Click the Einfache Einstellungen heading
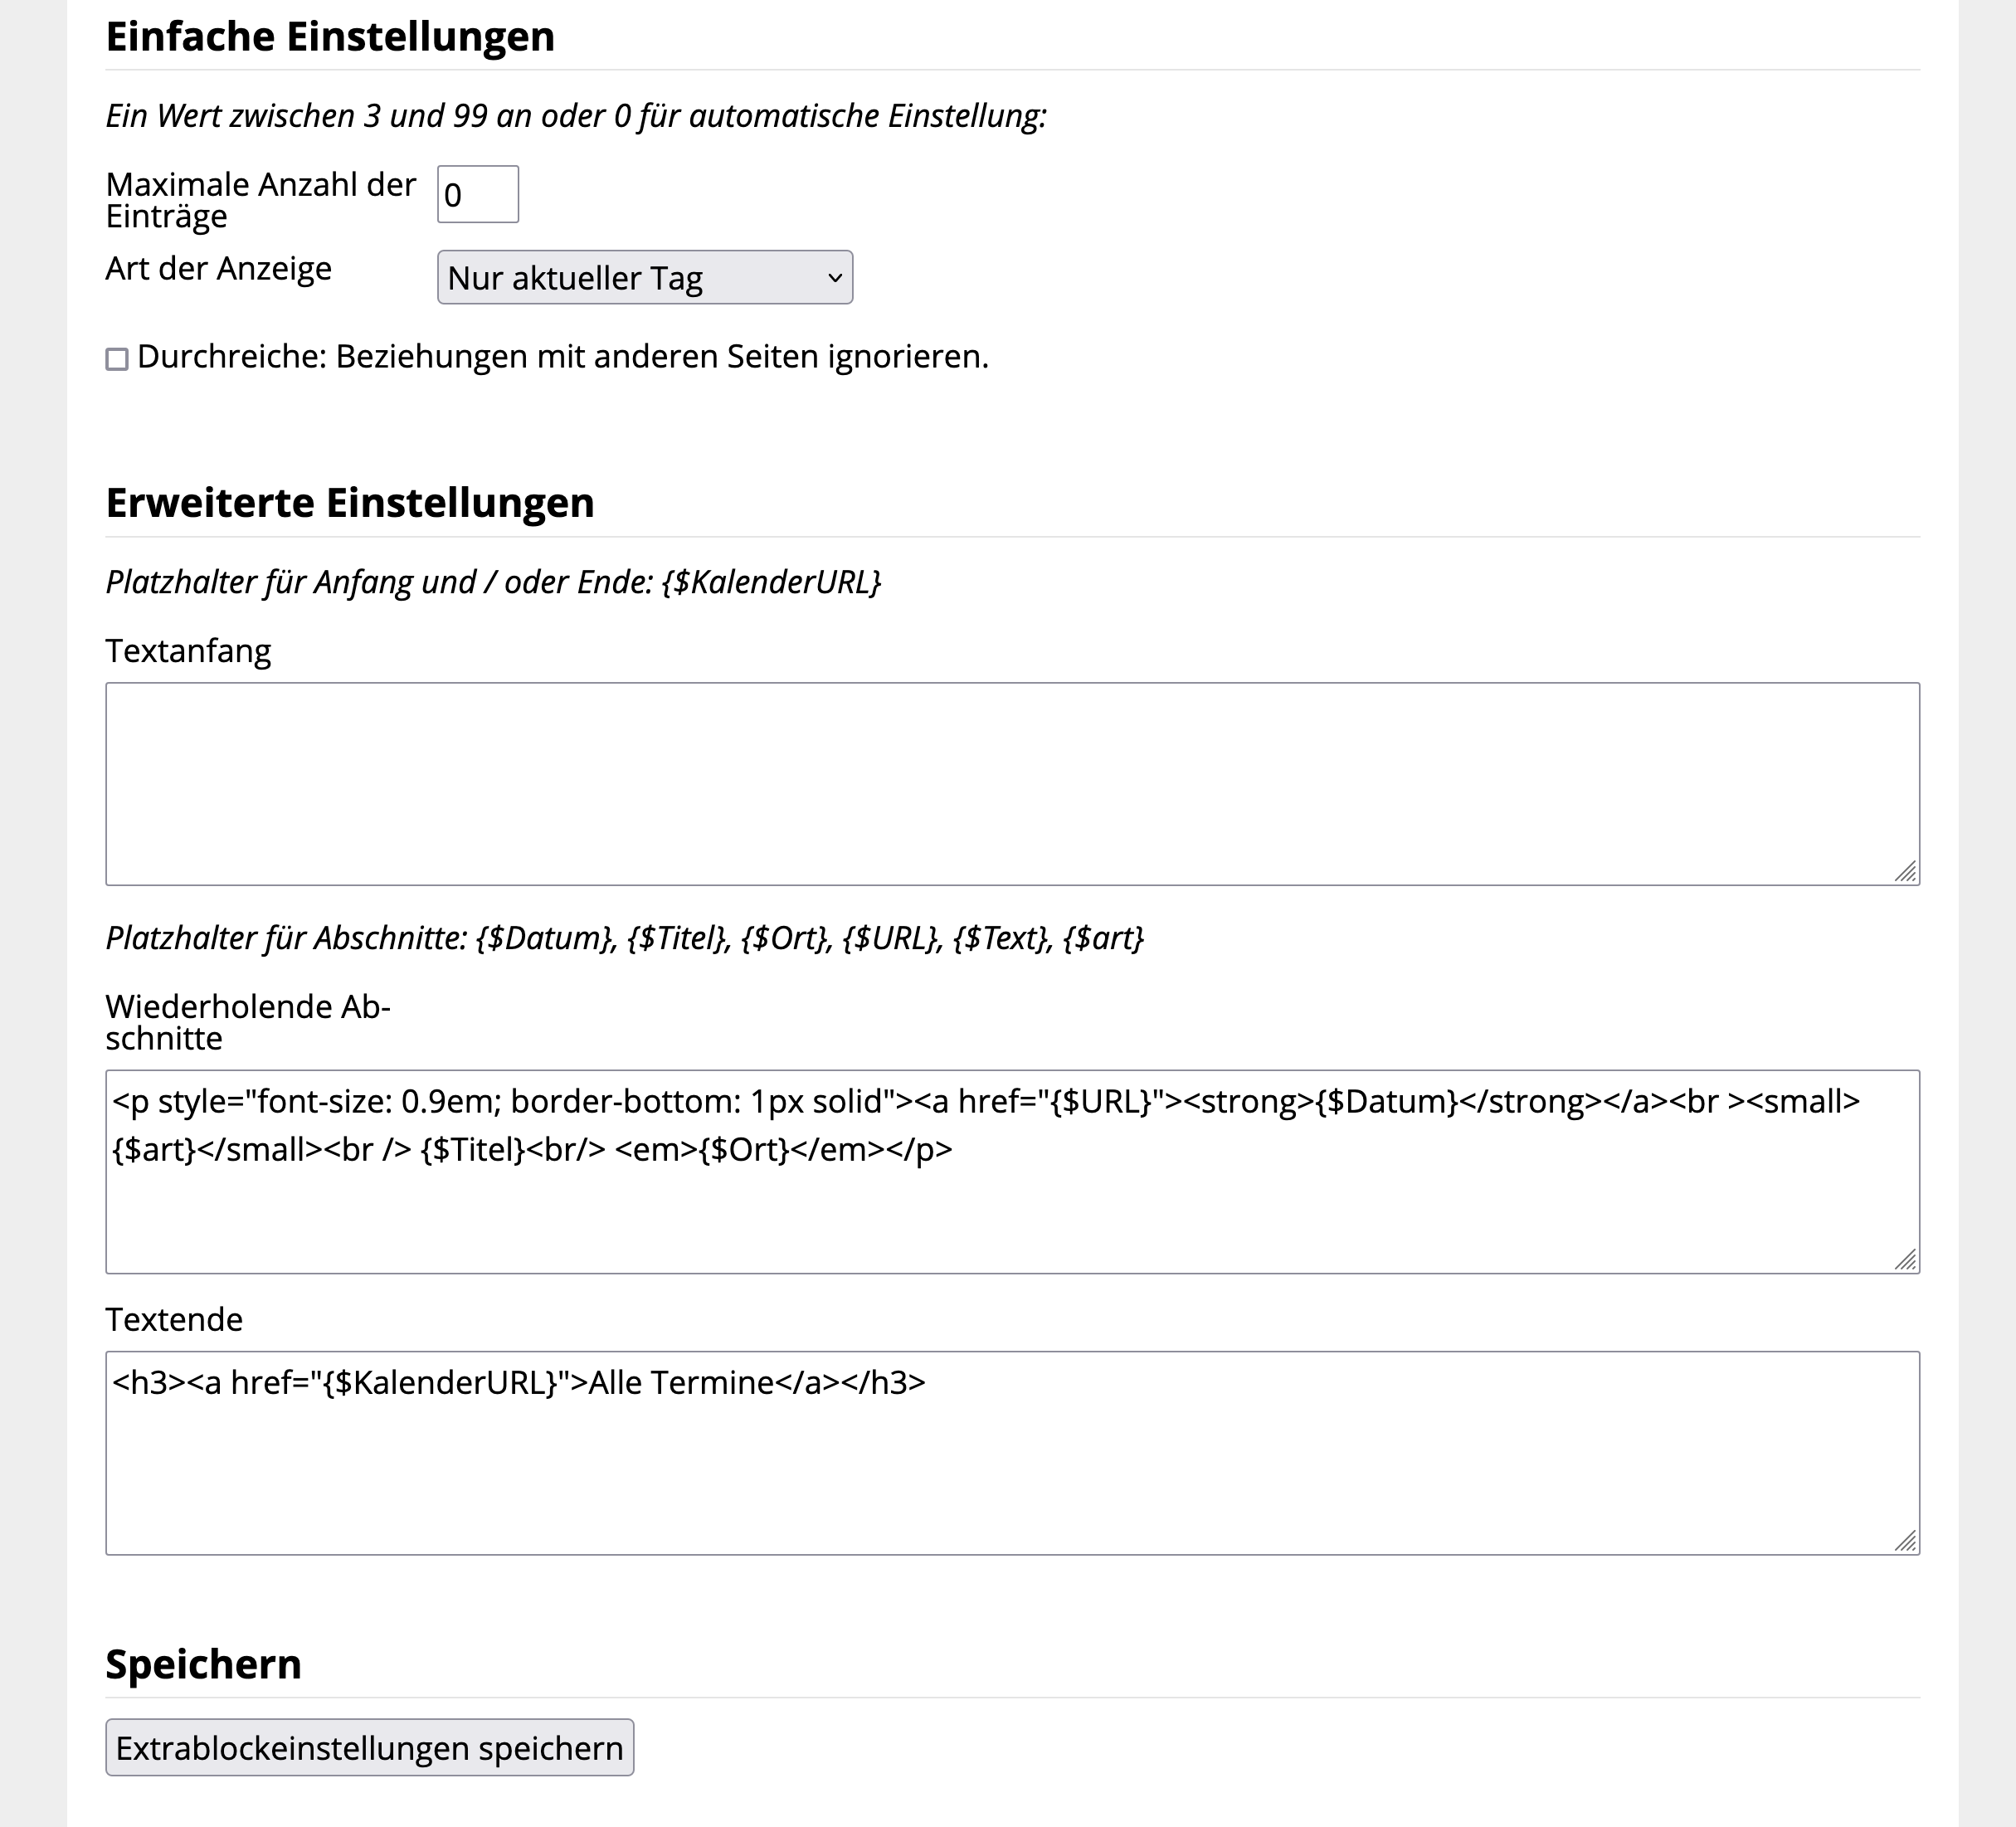The image size is (2016, 1827). pos(330,37)
